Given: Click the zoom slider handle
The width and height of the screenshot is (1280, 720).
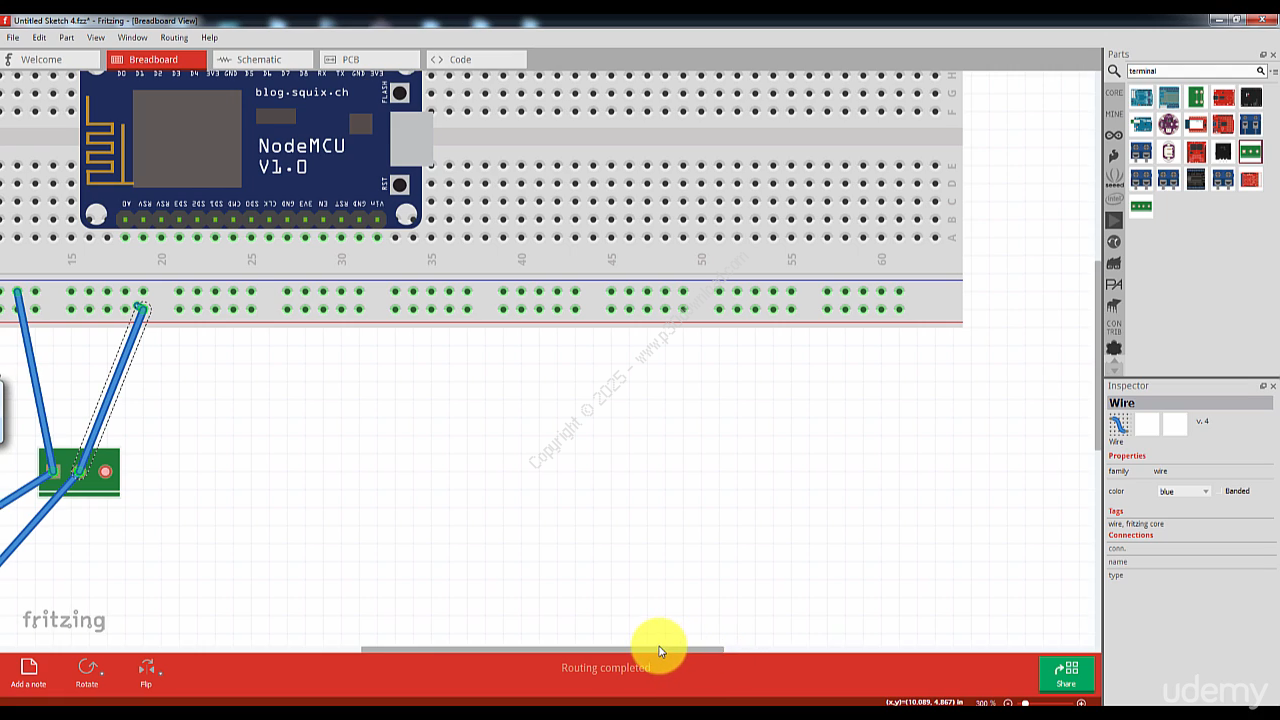Looking at the screenshot, I should (x=1025, y=703).
